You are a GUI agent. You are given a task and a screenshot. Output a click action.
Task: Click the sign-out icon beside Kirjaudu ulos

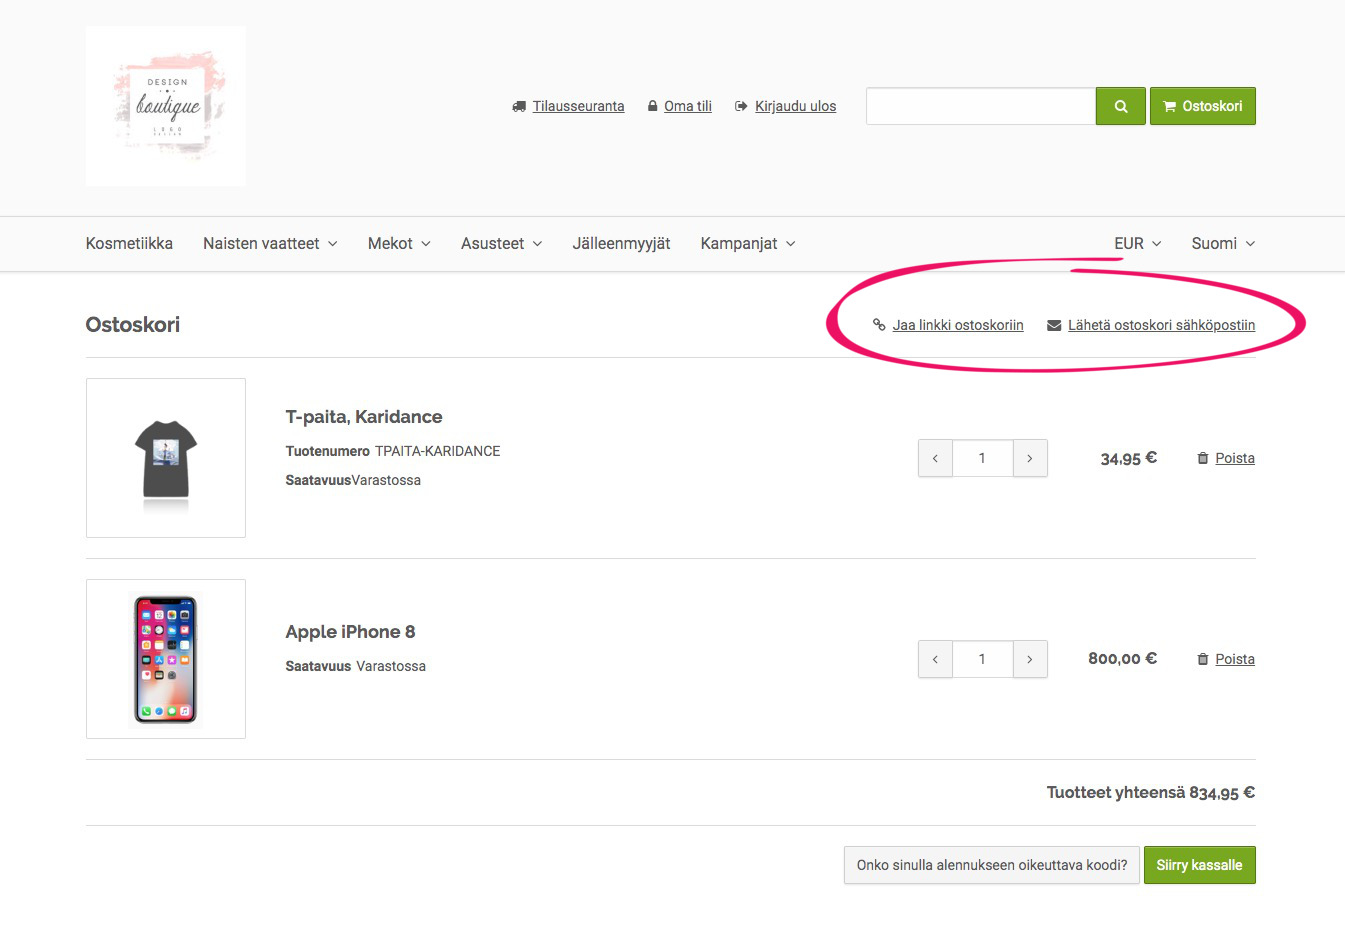(741, 106)
